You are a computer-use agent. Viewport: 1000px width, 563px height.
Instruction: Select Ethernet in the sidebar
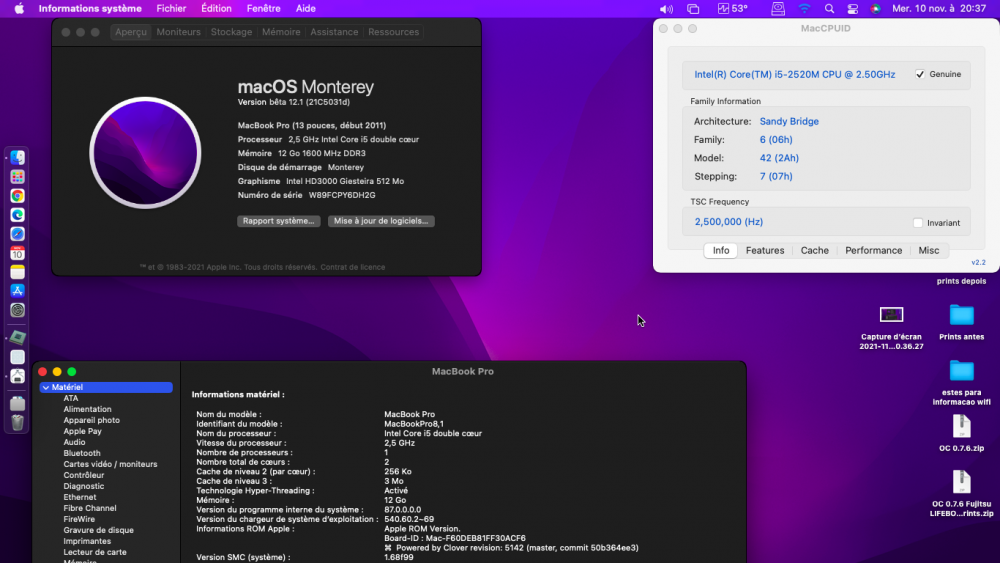tap(80, 497)
